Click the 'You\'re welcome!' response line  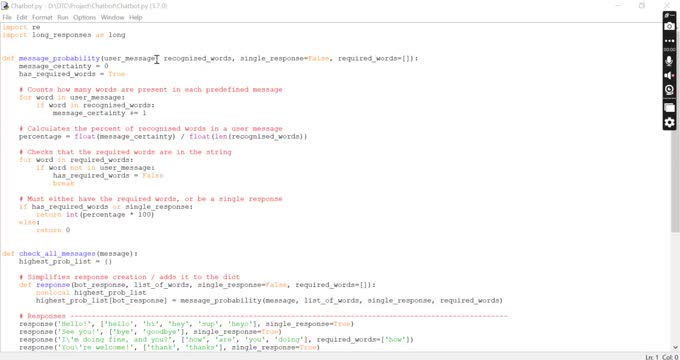[x=169, y=347]
